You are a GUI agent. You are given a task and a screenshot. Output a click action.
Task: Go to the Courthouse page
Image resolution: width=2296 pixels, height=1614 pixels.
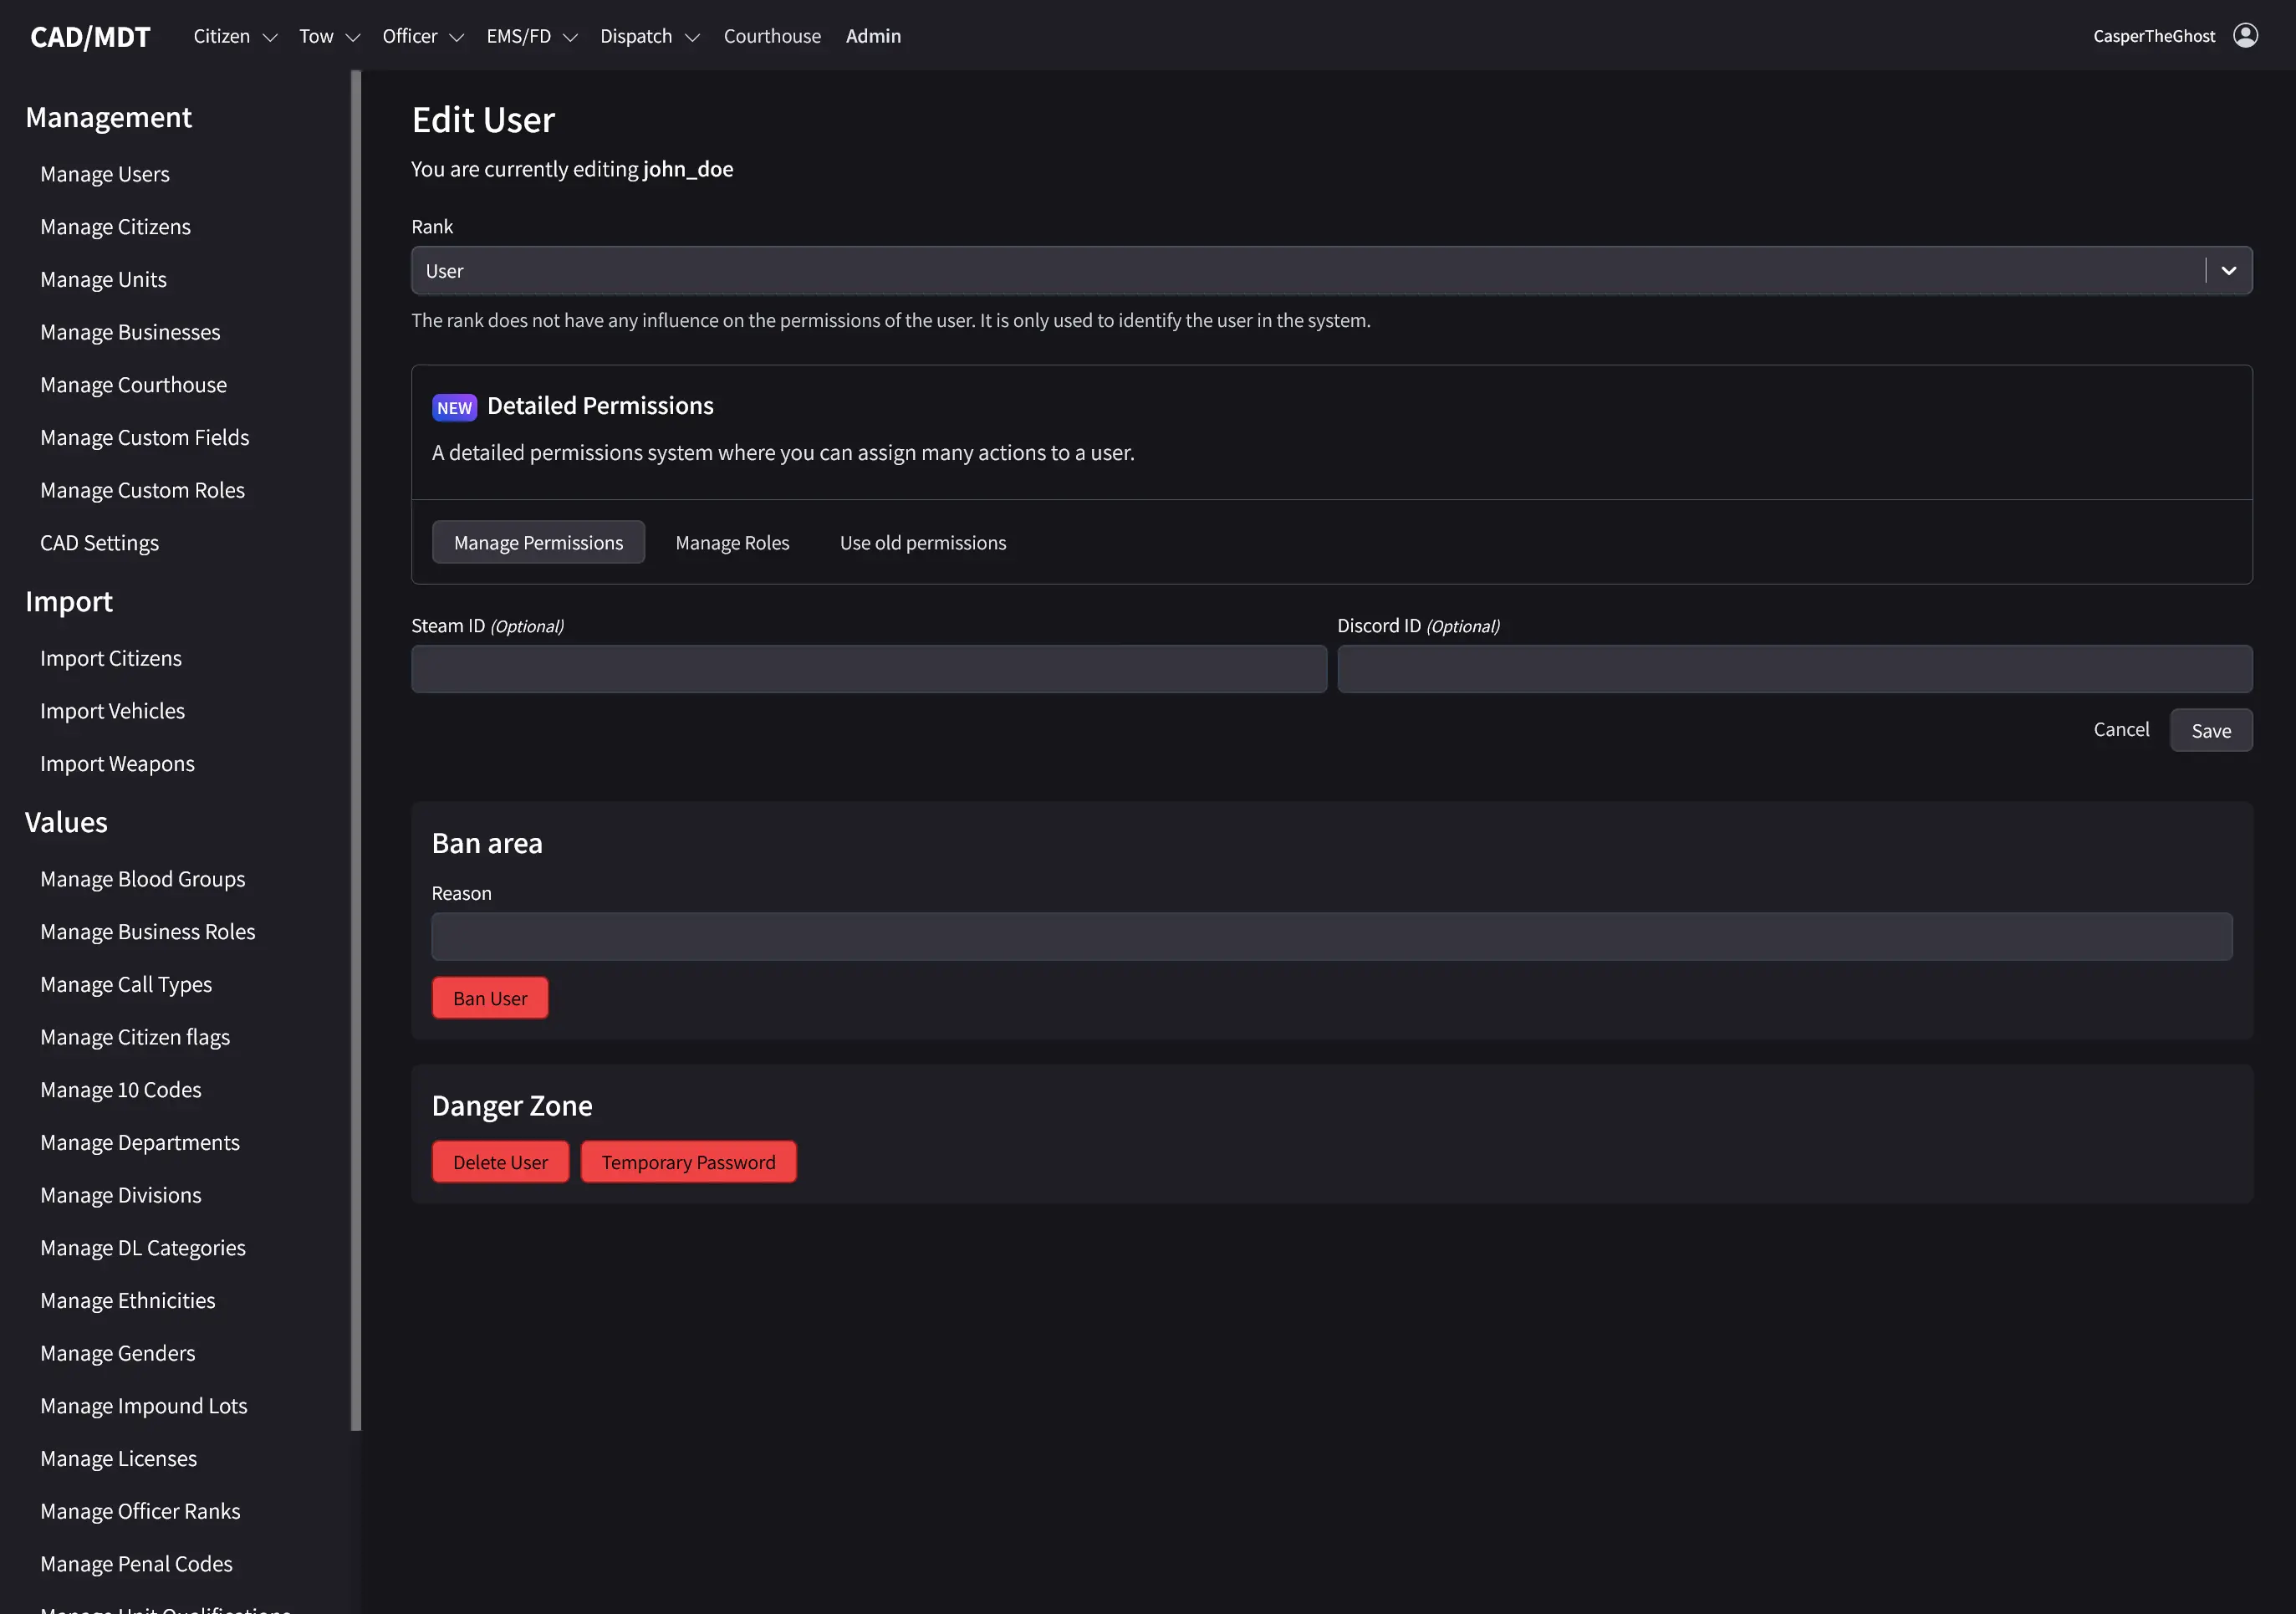pos(772,36)
